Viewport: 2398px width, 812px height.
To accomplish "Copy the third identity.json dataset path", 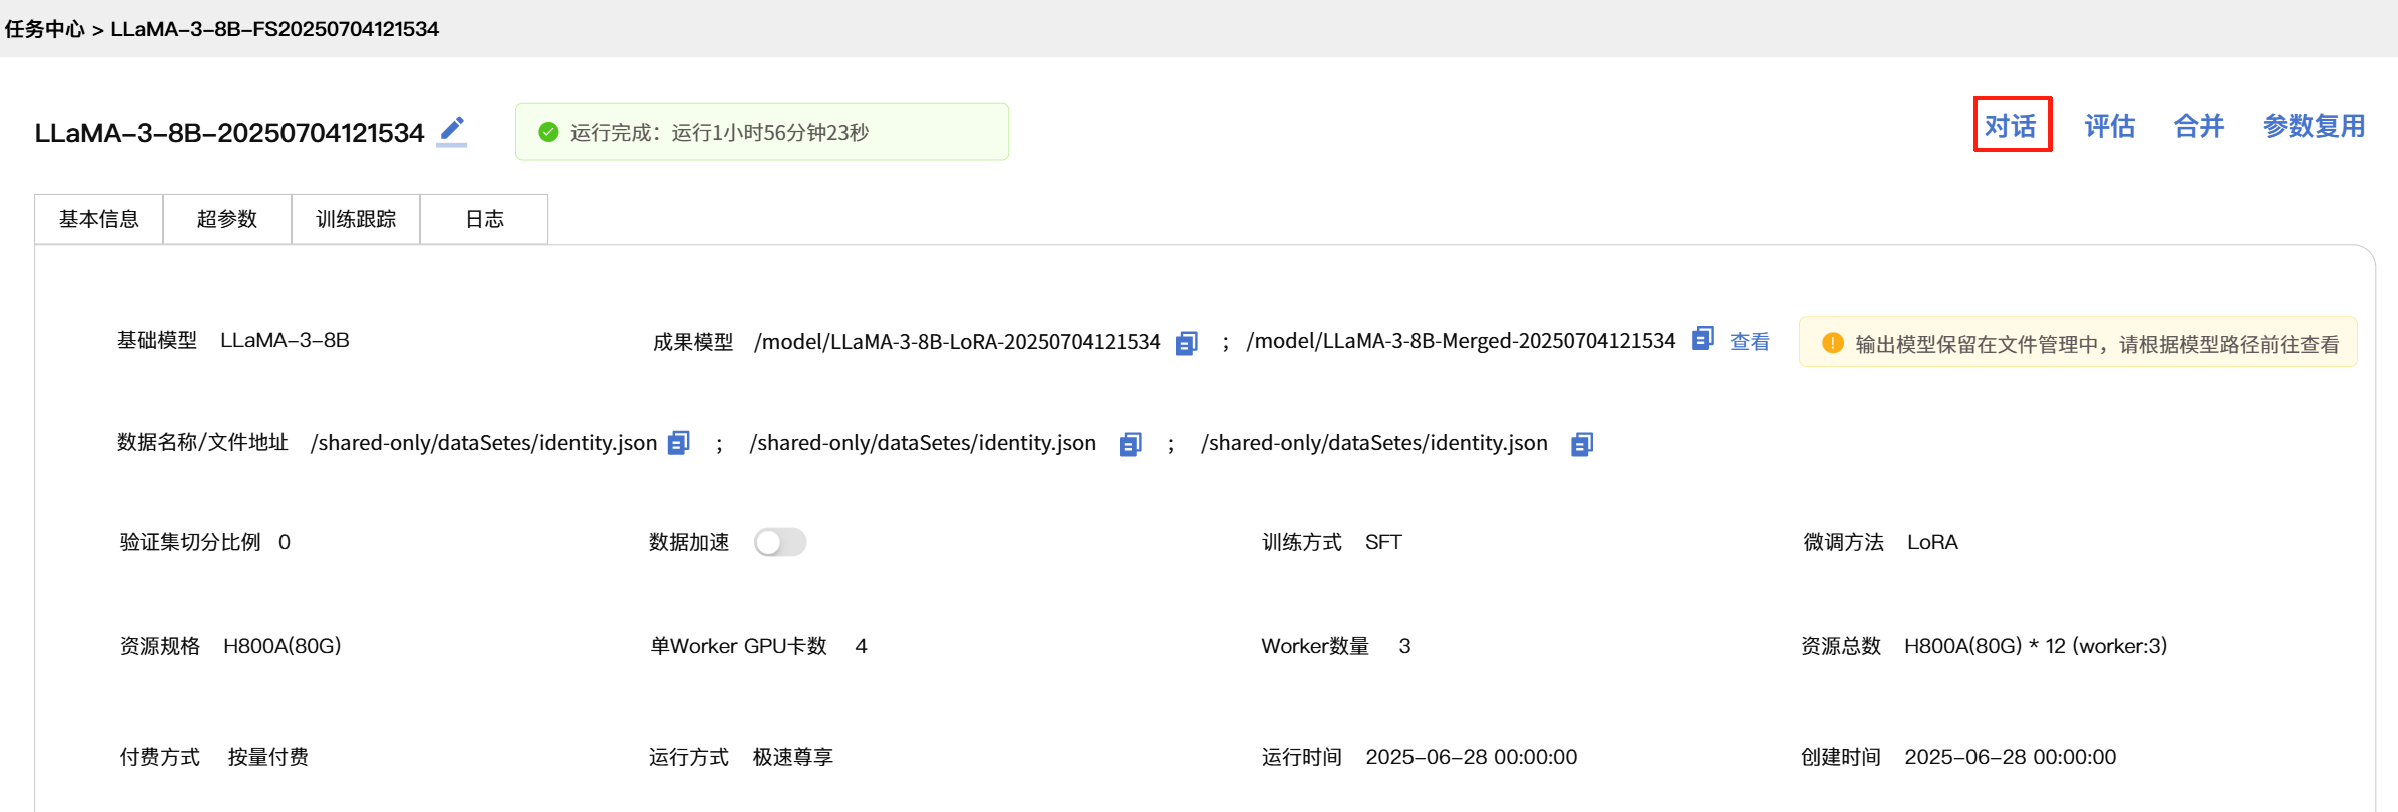I will click(1581, 444).
